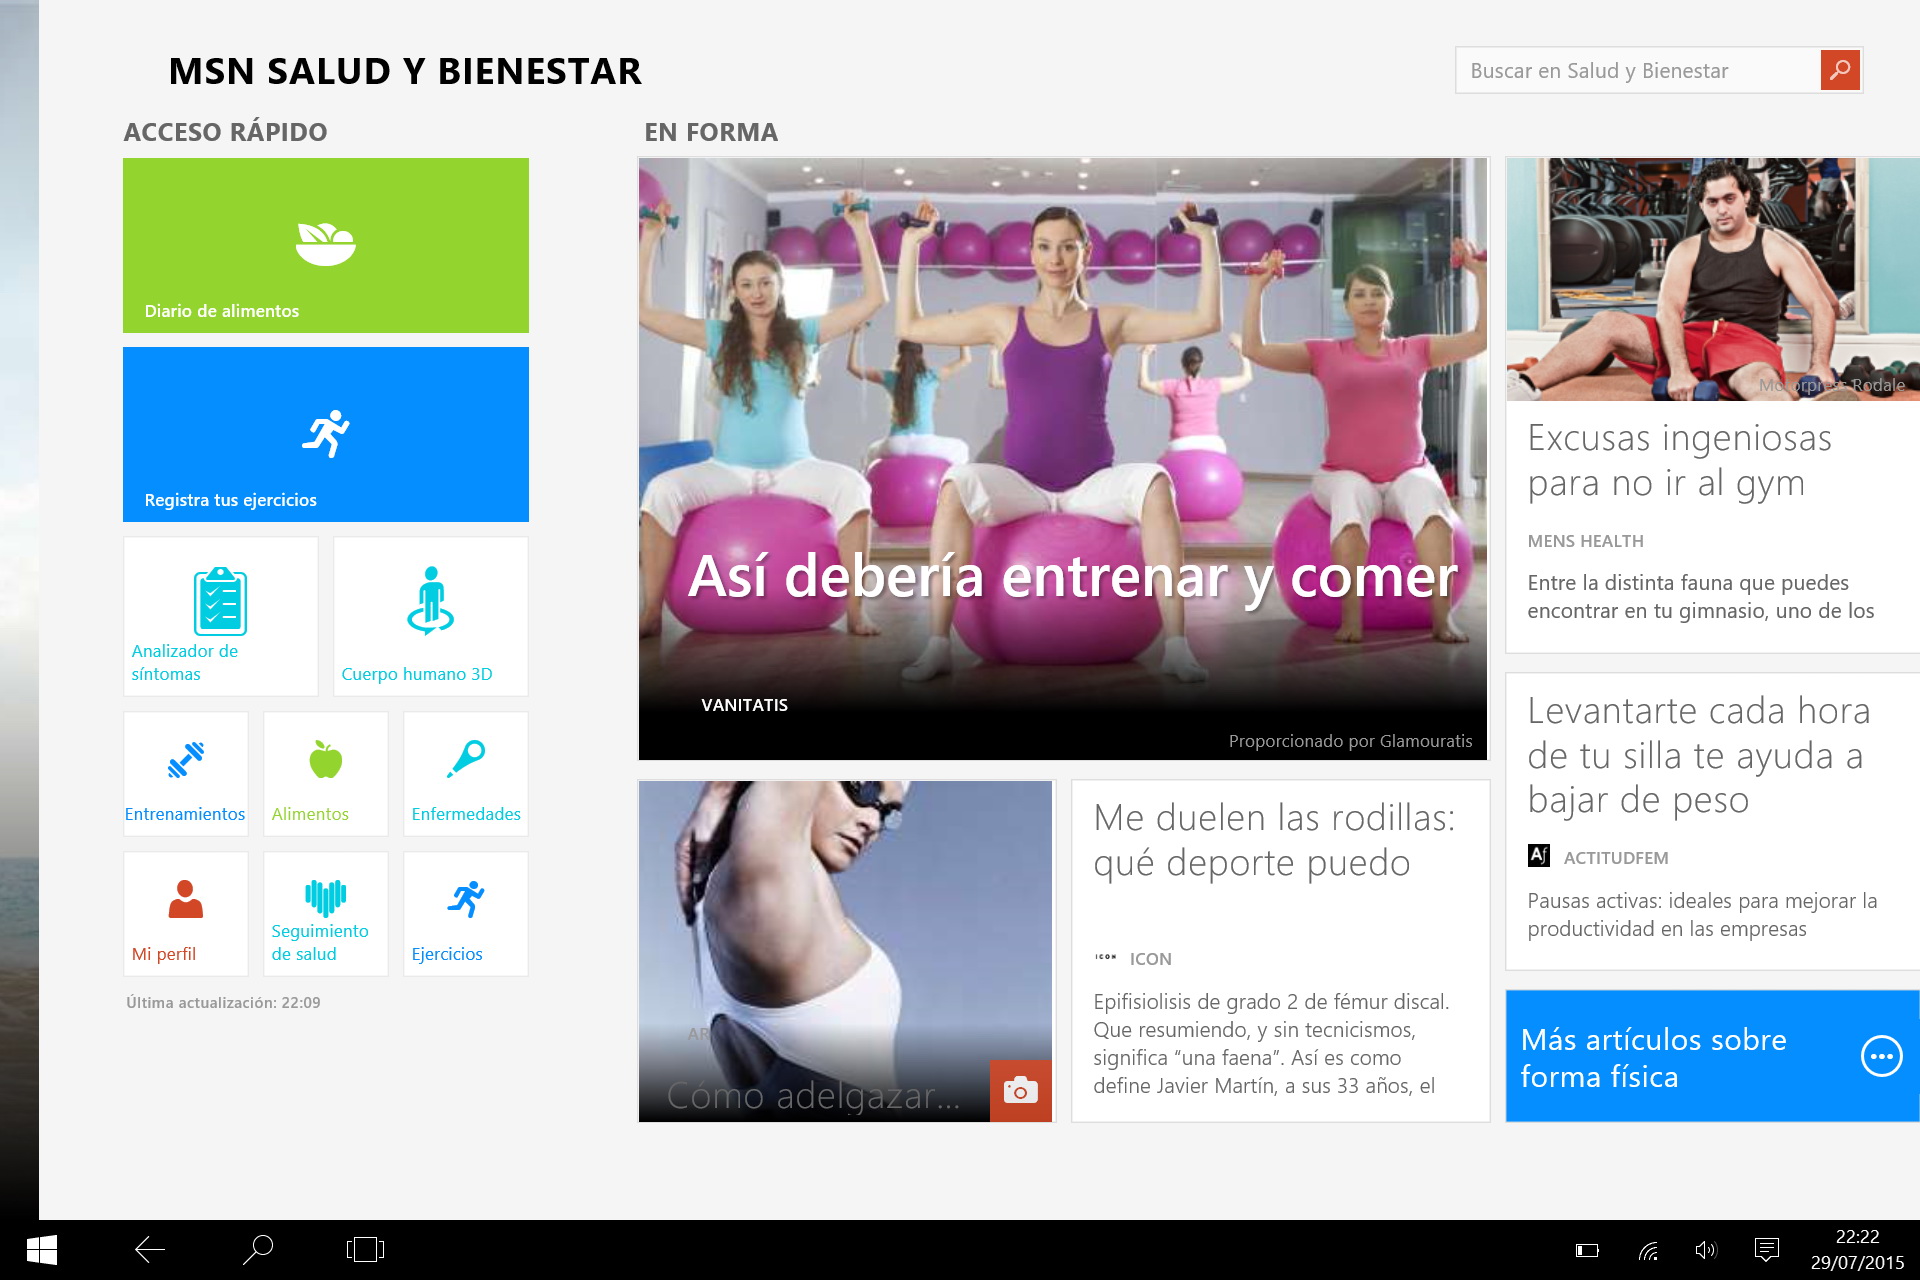Screen dimensions: 1920x1280
Task: Click the En Forma section heading
Action: 711,132
